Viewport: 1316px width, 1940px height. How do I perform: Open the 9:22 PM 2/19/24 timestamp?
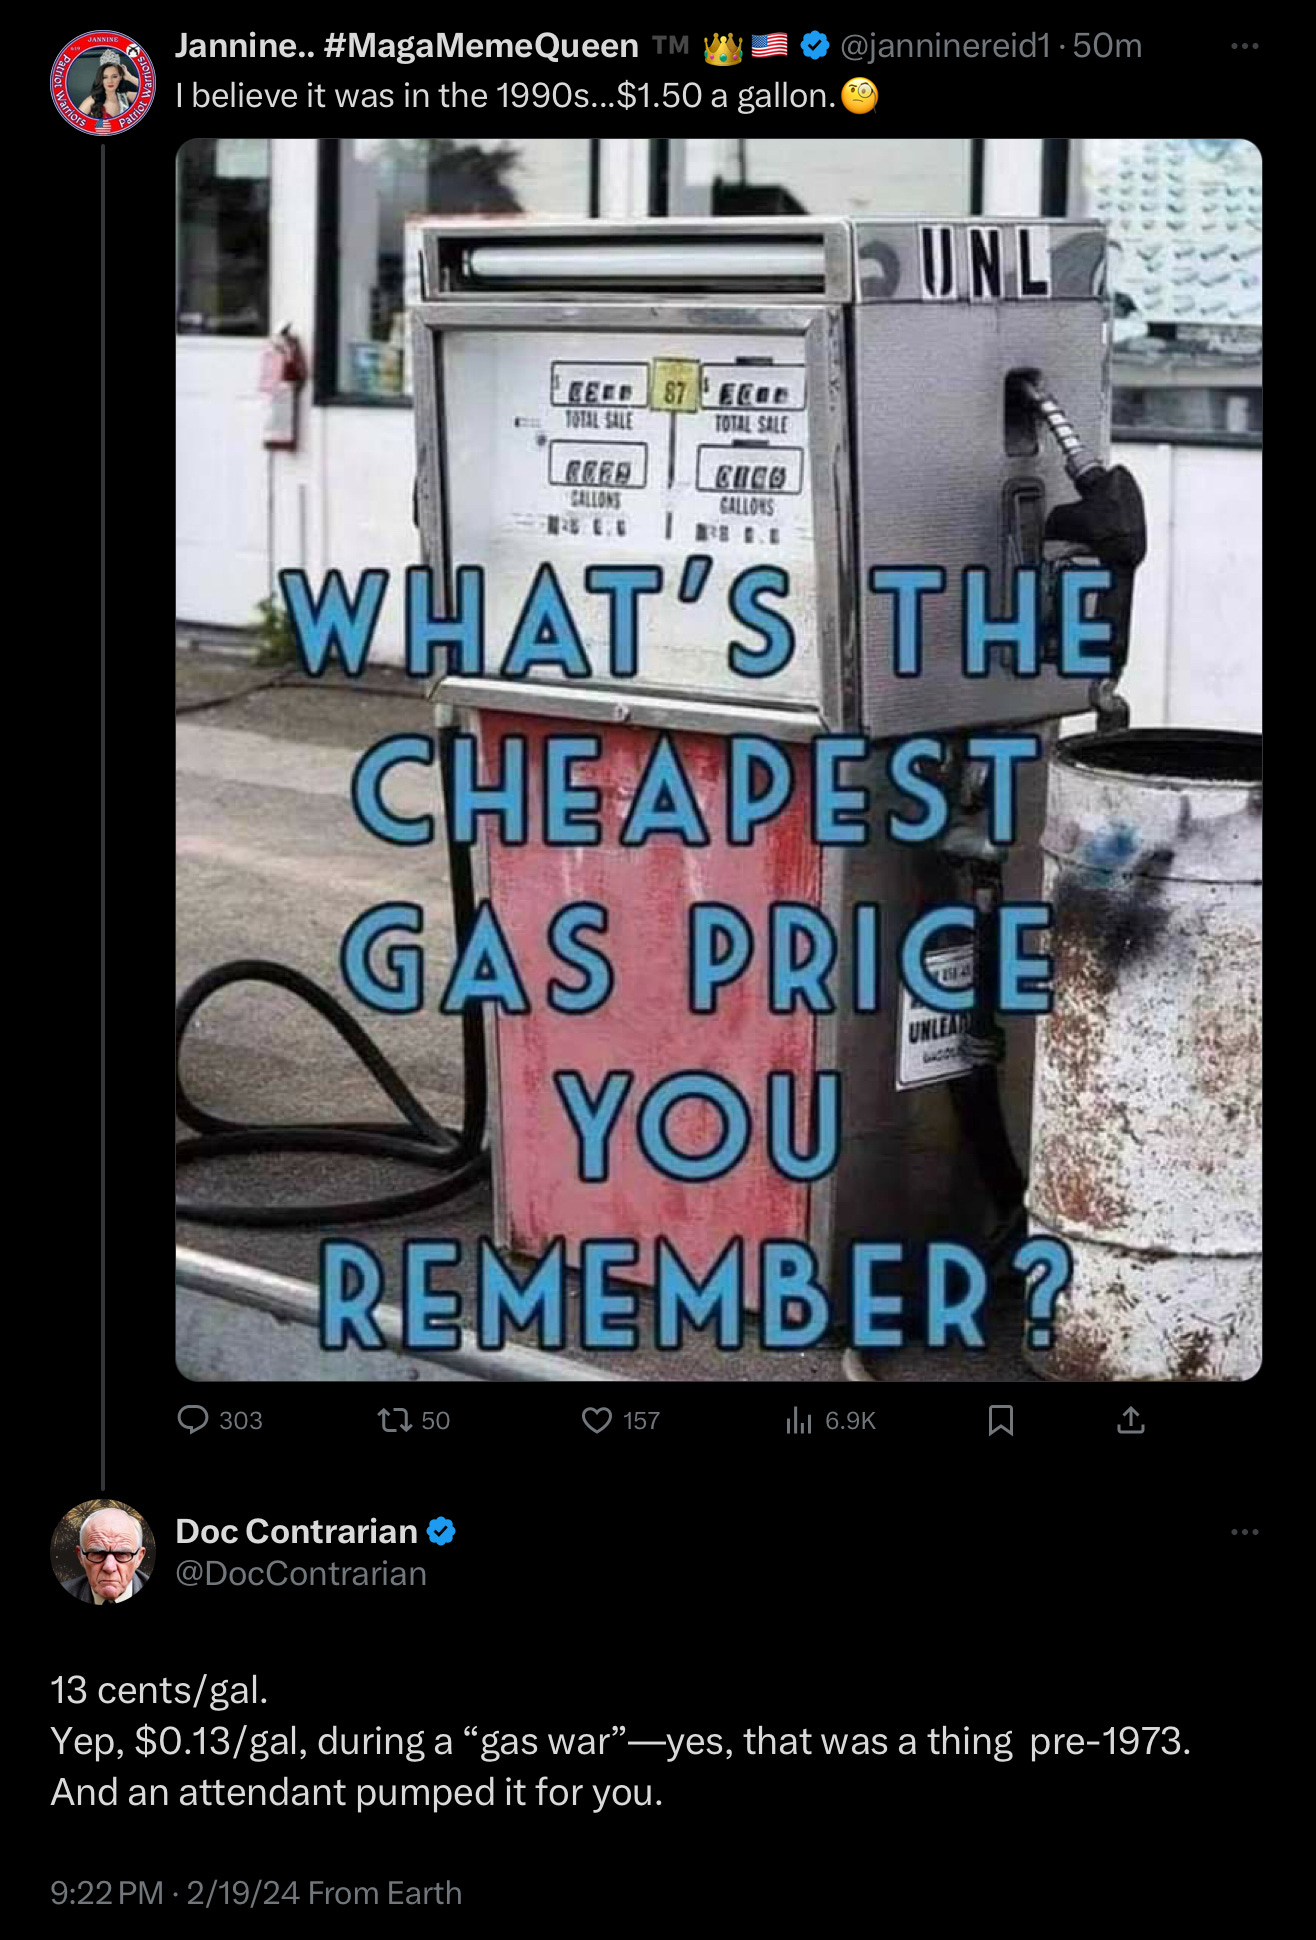(175, 1893)
